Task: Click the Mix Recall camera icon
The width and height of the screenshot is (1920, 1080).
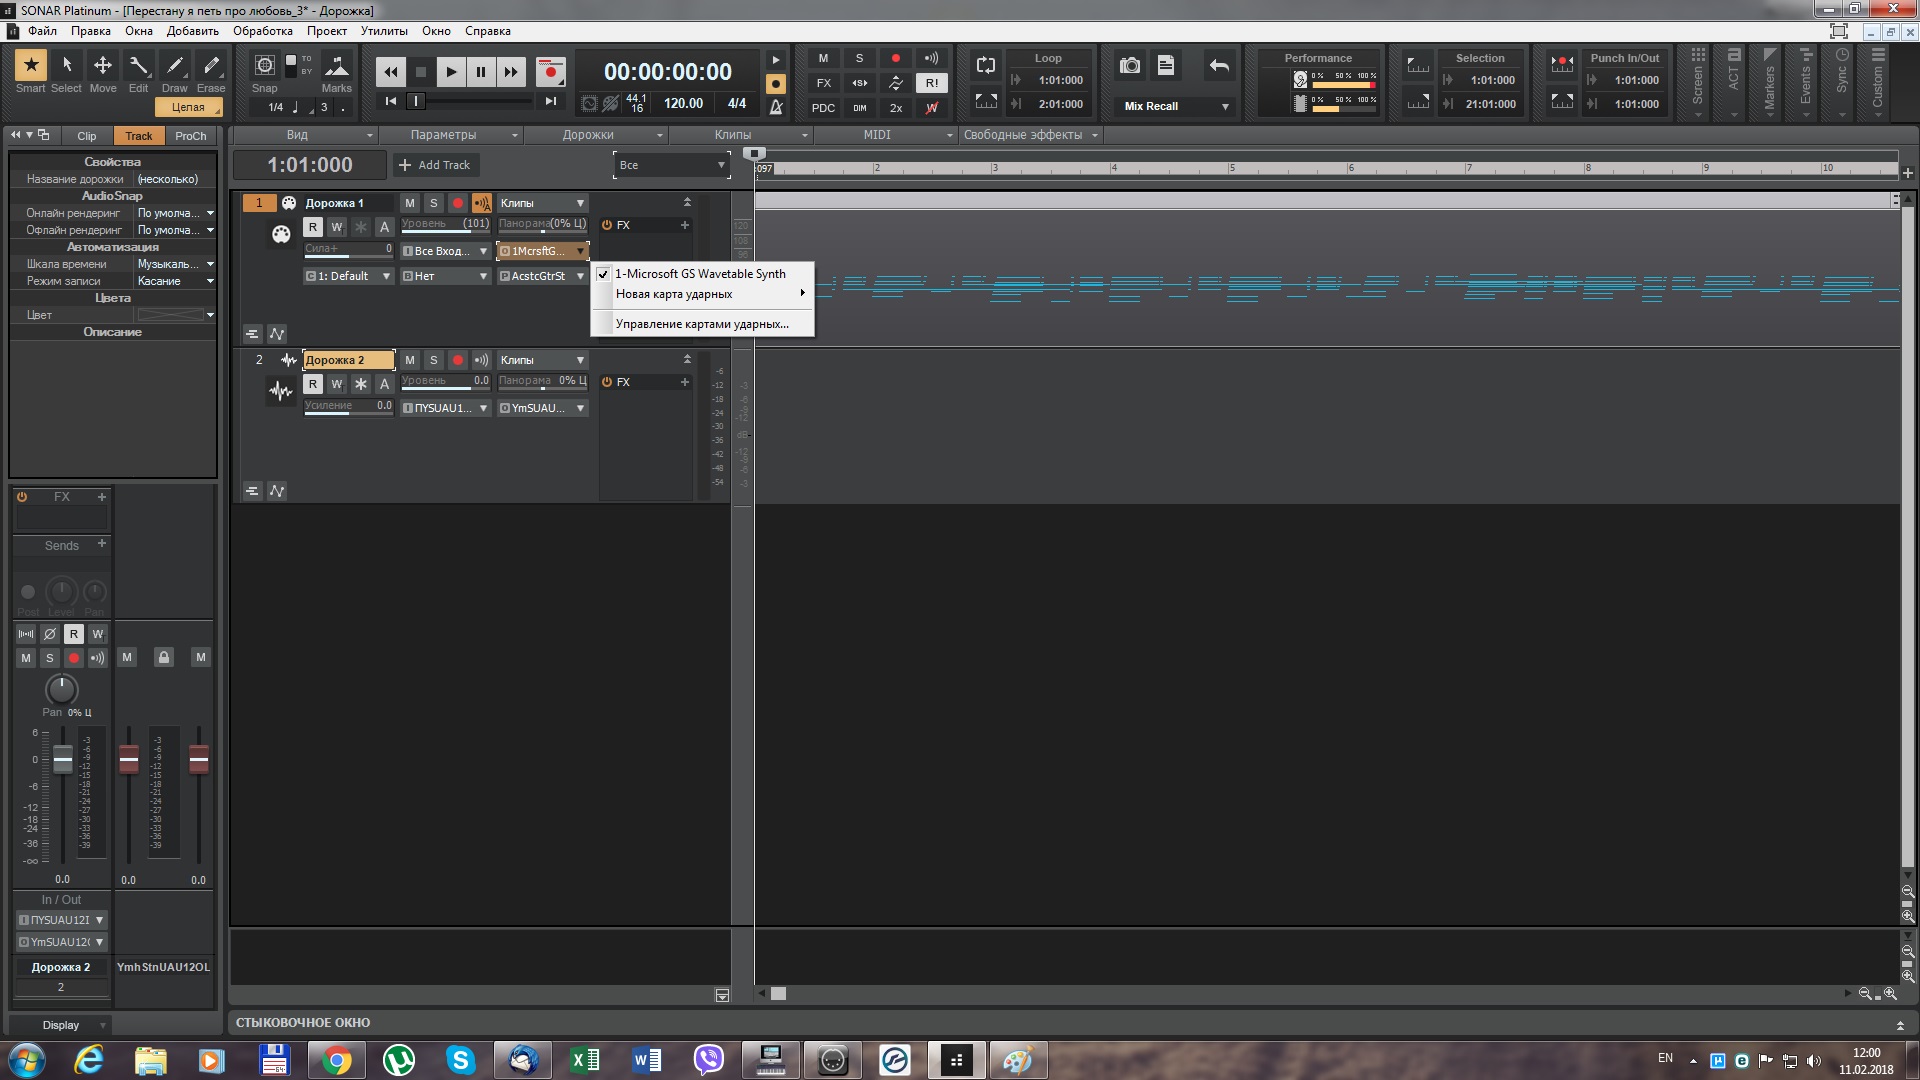Action: point(1130,66)
